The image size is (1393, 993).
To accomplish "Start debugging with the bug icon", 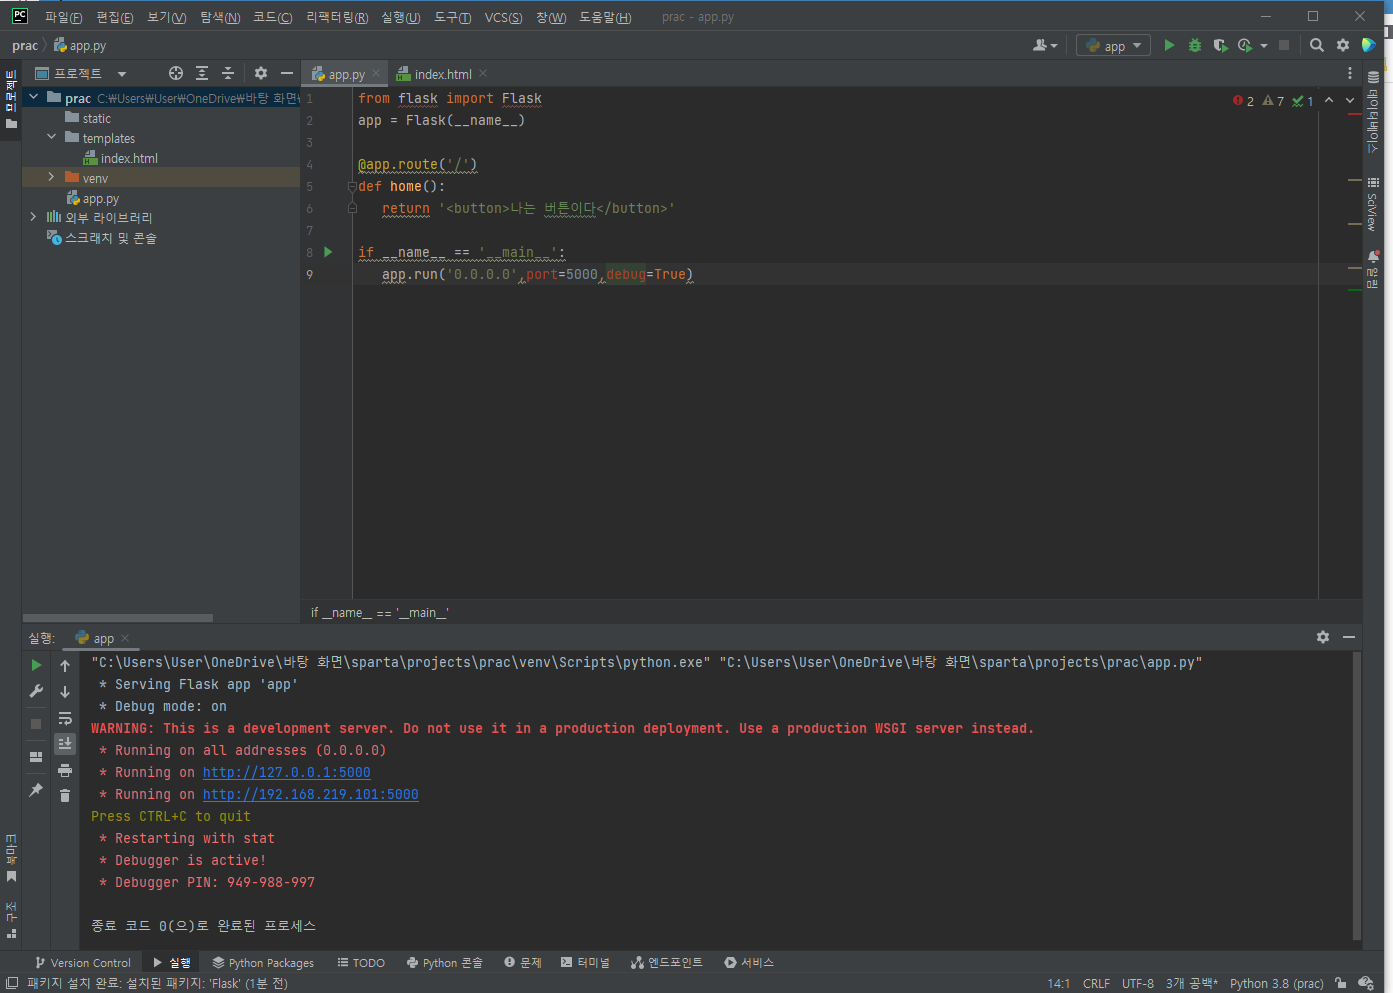I will click(x=1194, y=45).
